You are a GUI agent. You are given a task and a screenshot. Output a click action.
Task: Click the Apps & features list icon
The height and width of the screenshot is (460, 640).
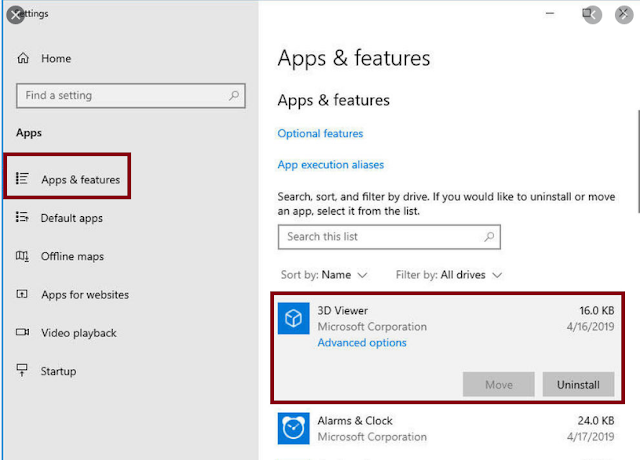point(22,179)
